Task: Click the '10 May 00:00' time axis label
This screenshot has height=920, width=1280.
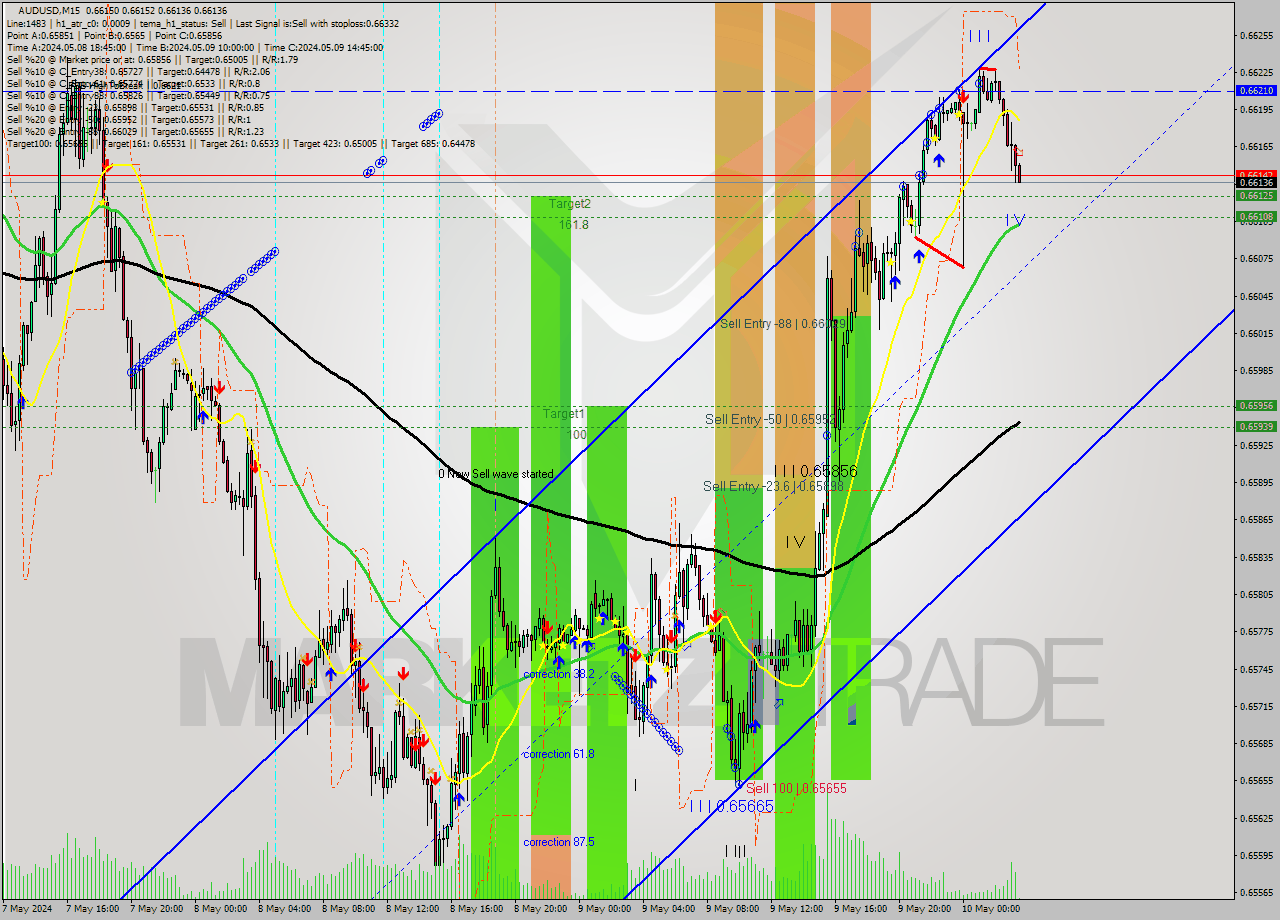Action: [992, 910]
